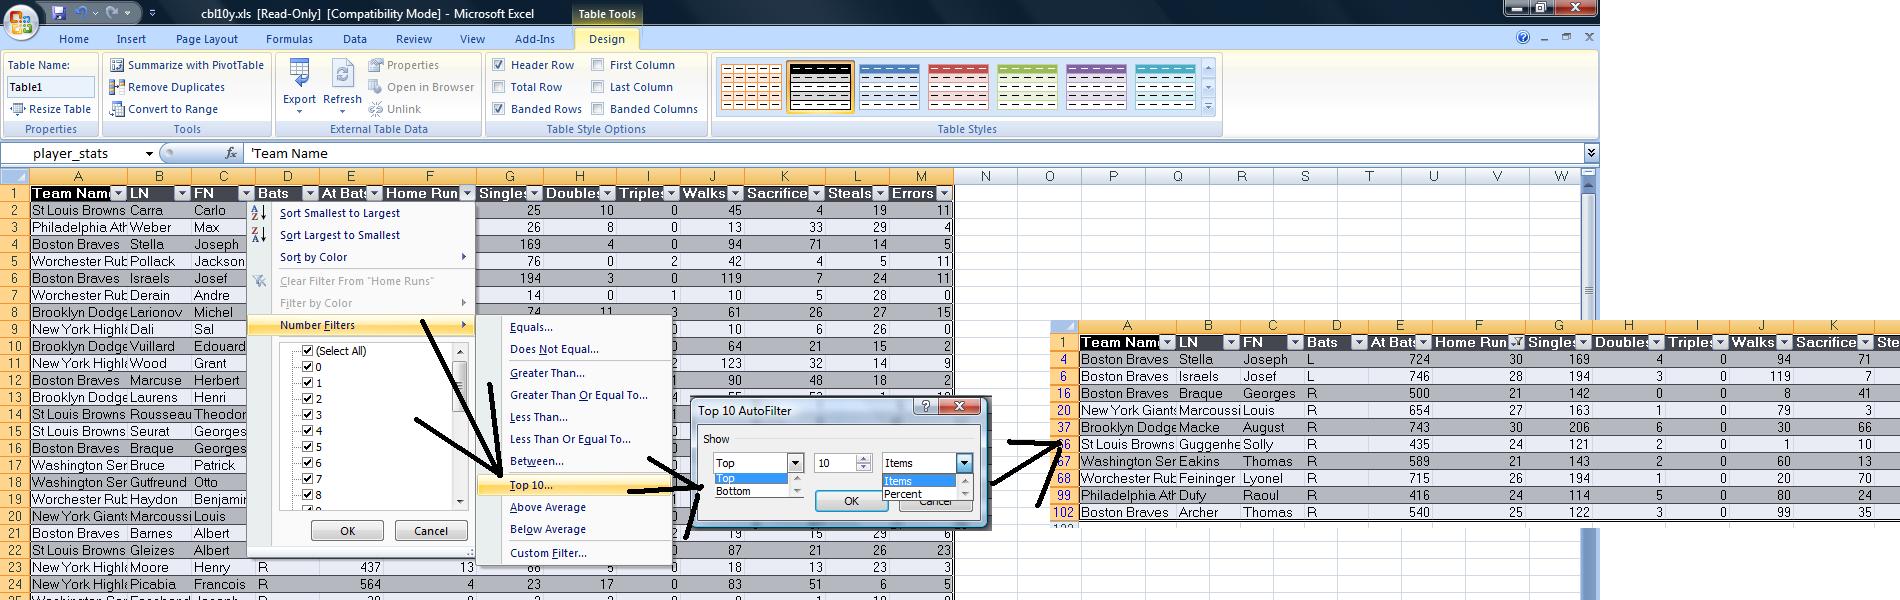Open the Excel Help question mark
This screenshot has width=1900, height=600.
[x=1523, y=38]
